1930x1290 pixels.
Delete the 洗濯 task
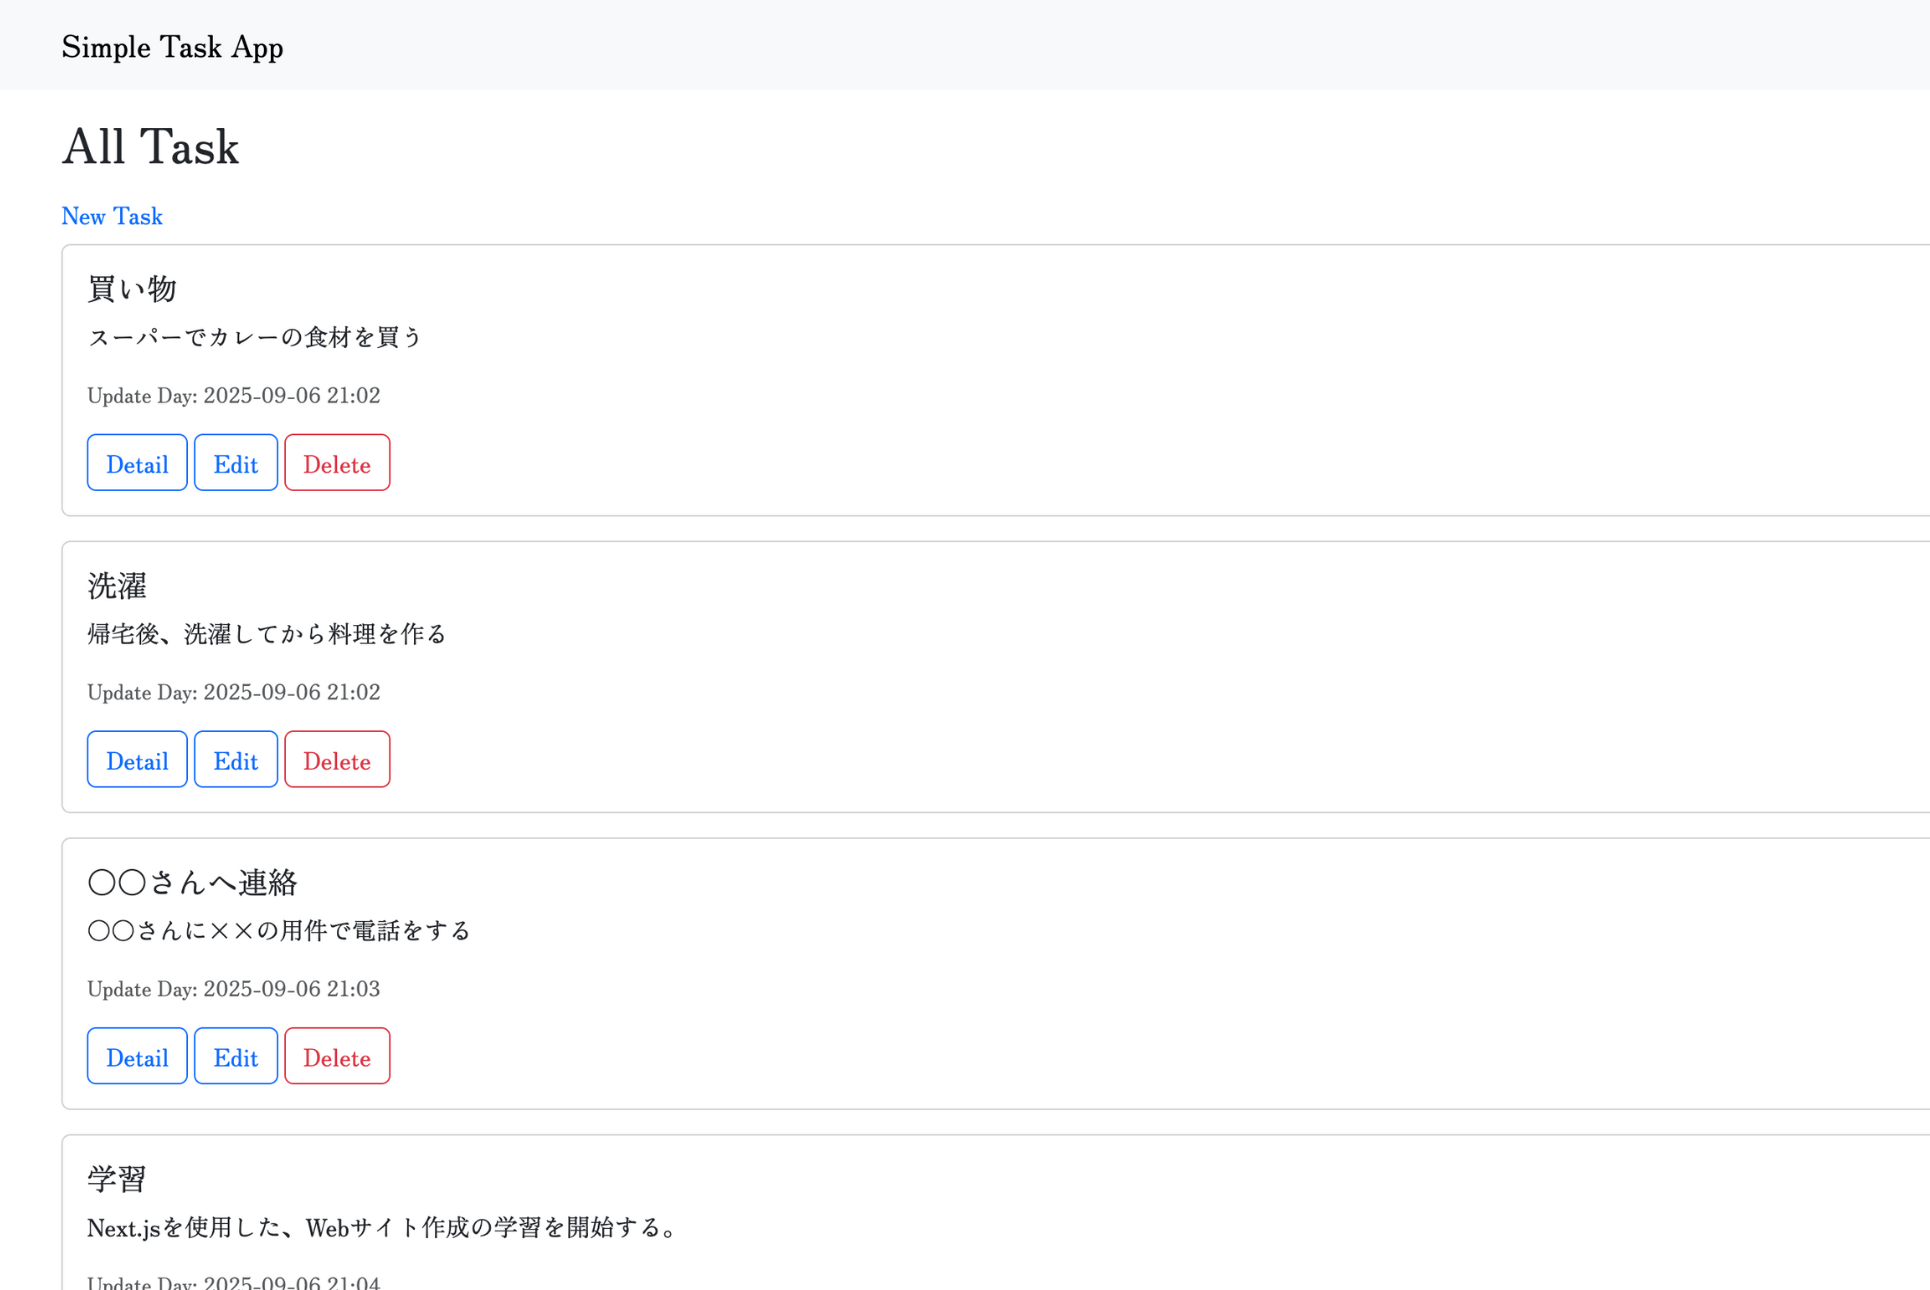[337, 761]
